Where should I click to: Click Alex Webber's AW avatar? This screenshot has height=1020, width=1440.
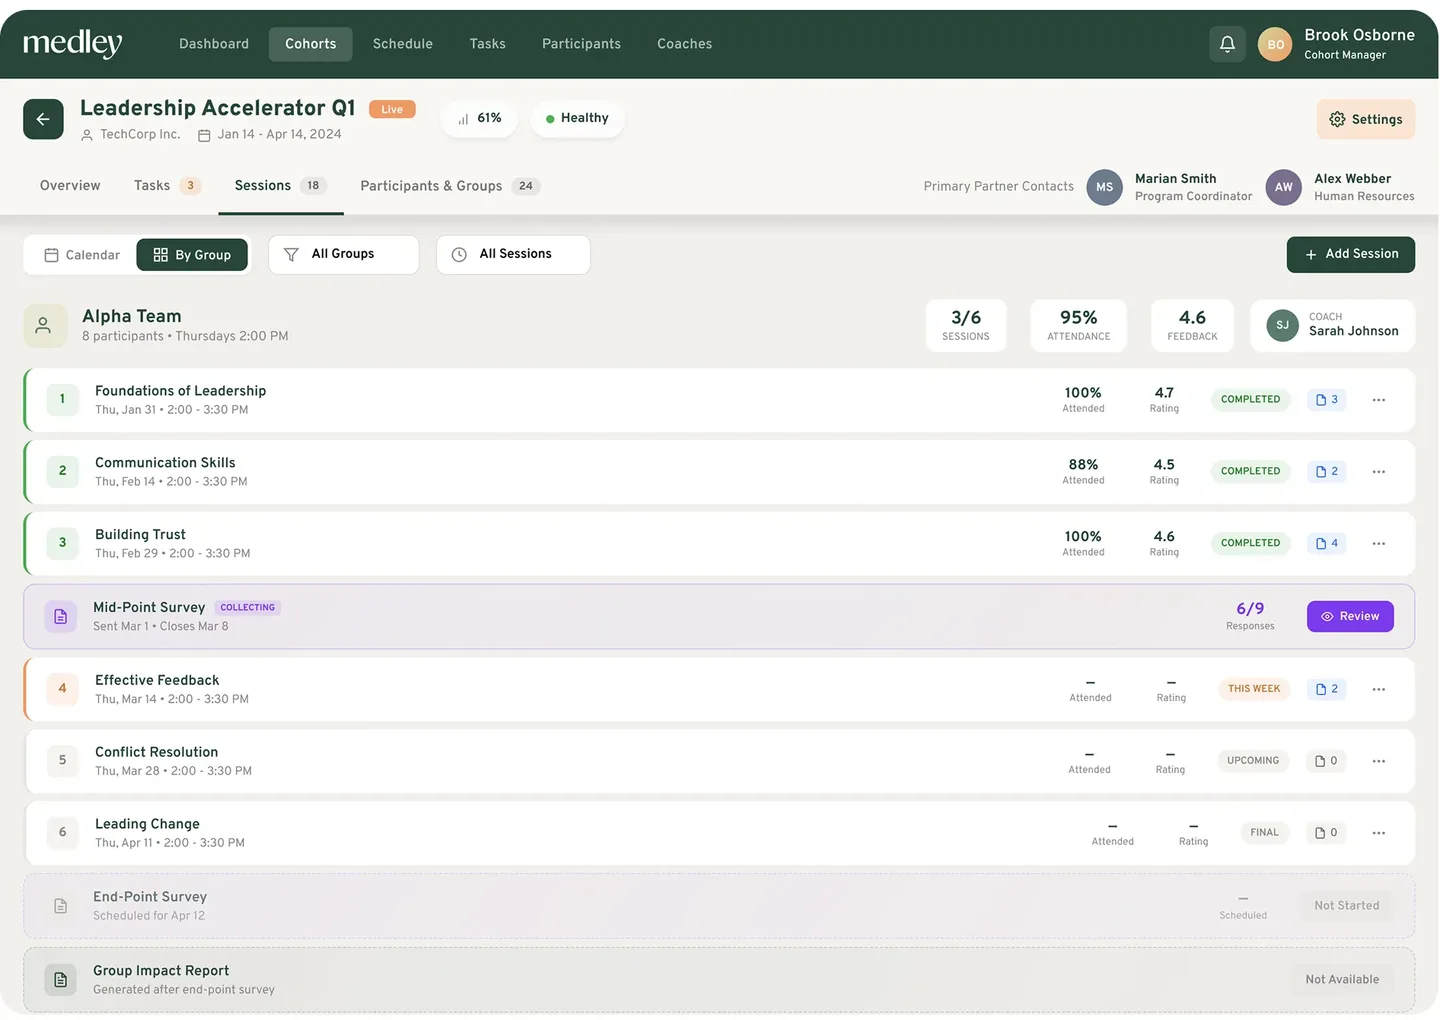(x=1284, y=187)
